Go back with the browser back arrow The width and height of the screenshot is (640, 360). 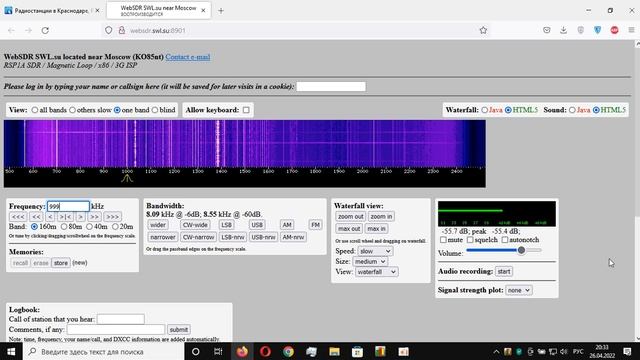pyautogui.click(x=11, y=30)
